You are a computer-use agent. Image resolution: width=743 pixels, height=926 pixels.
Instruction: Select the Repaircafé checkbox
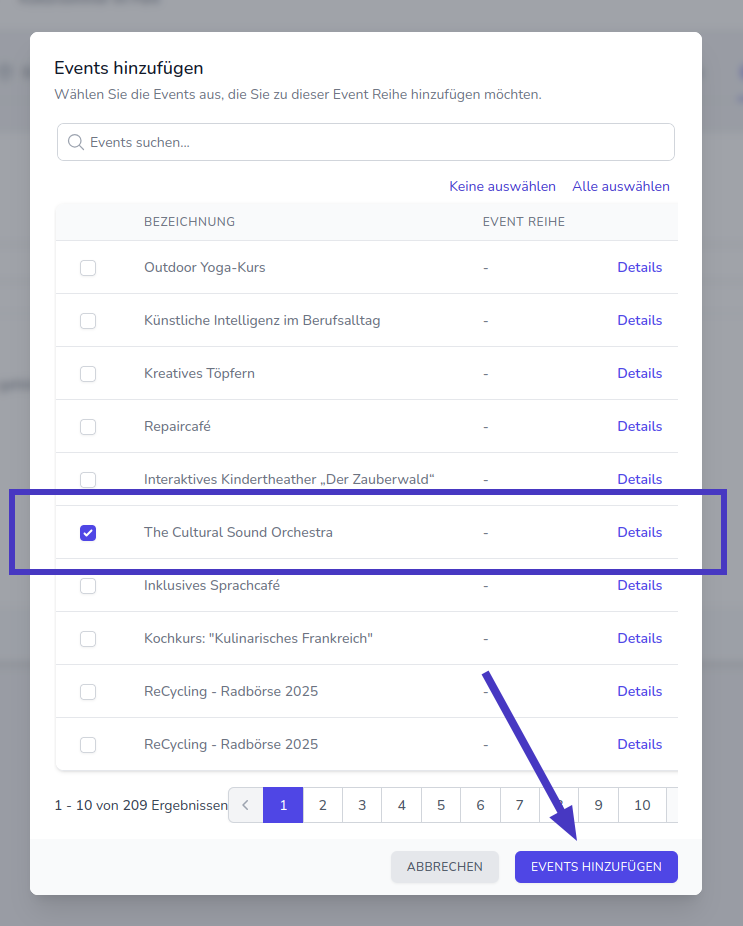pos(88,427)
